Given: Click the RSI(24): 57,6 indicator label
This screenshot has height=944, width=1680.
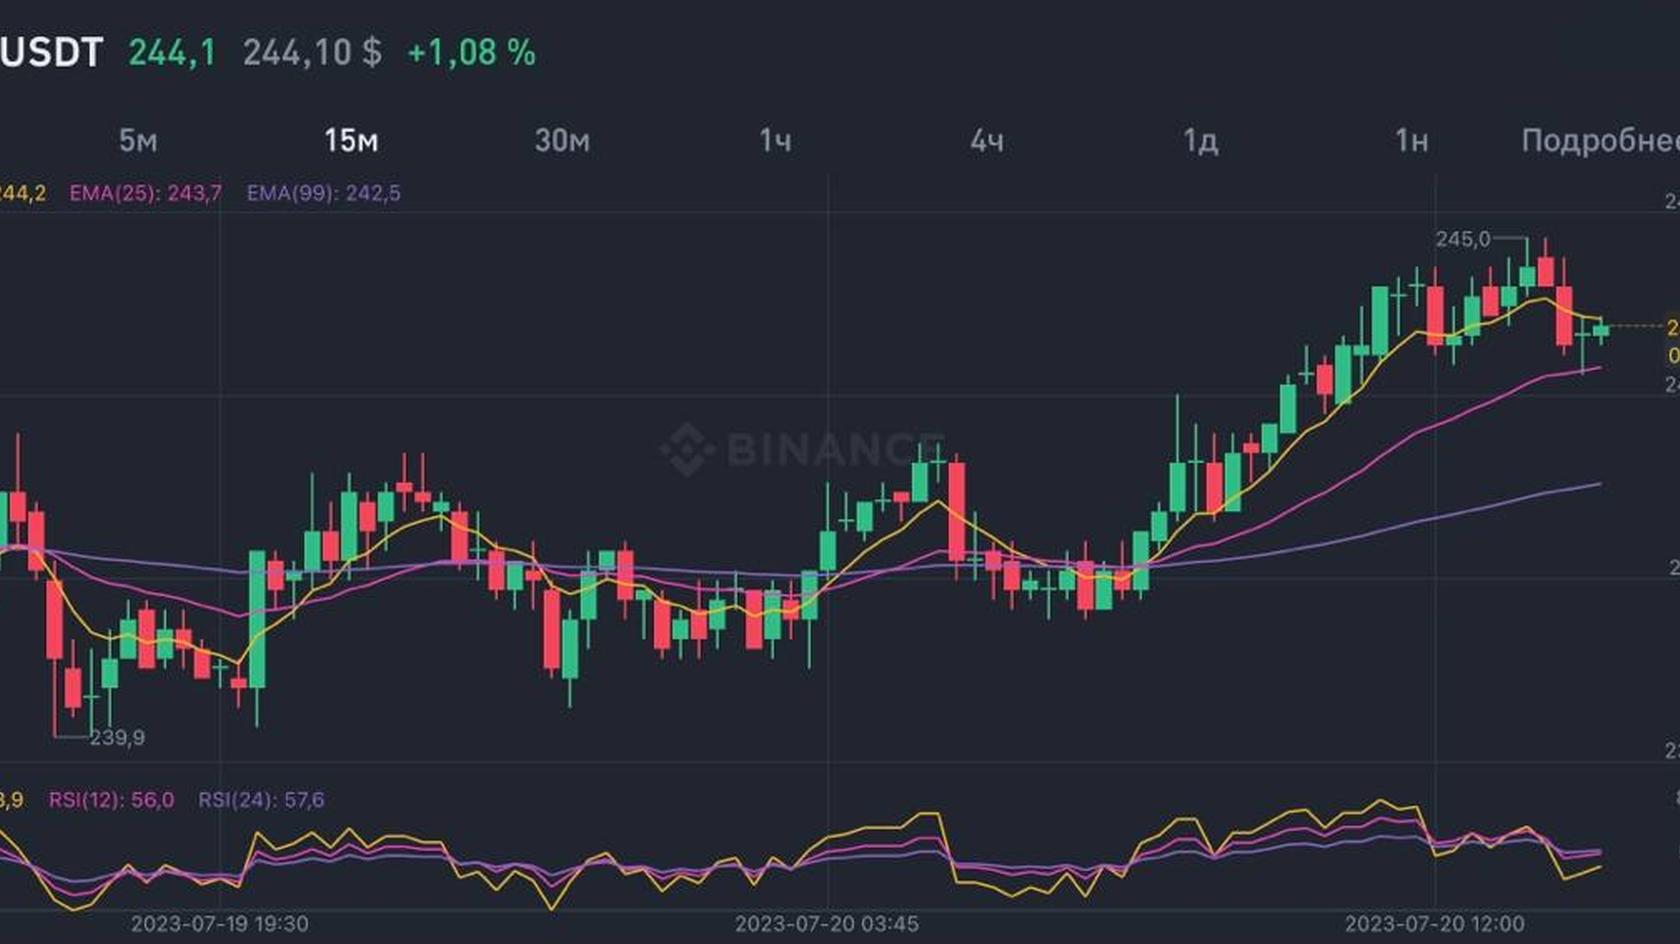Looking at the screenshot, I should pos(261,800).
